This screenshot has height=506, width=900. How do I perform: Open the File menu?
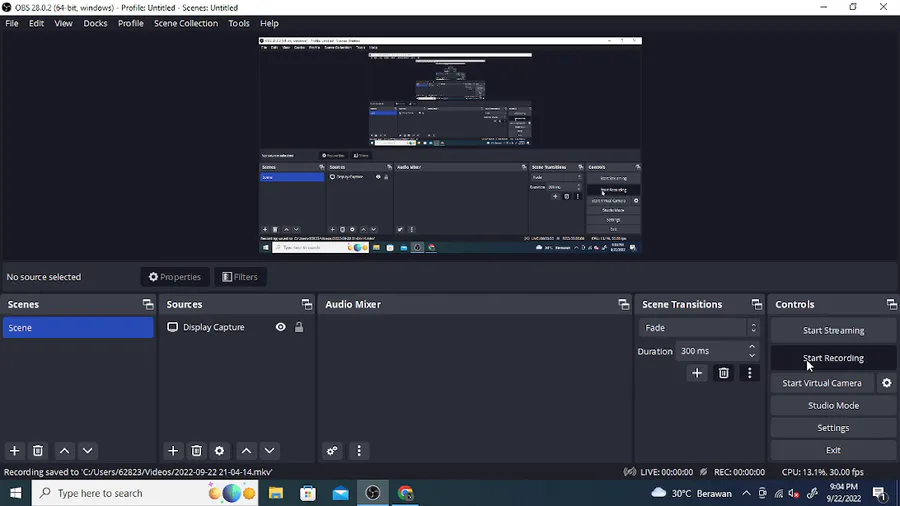tap(12, 24)
